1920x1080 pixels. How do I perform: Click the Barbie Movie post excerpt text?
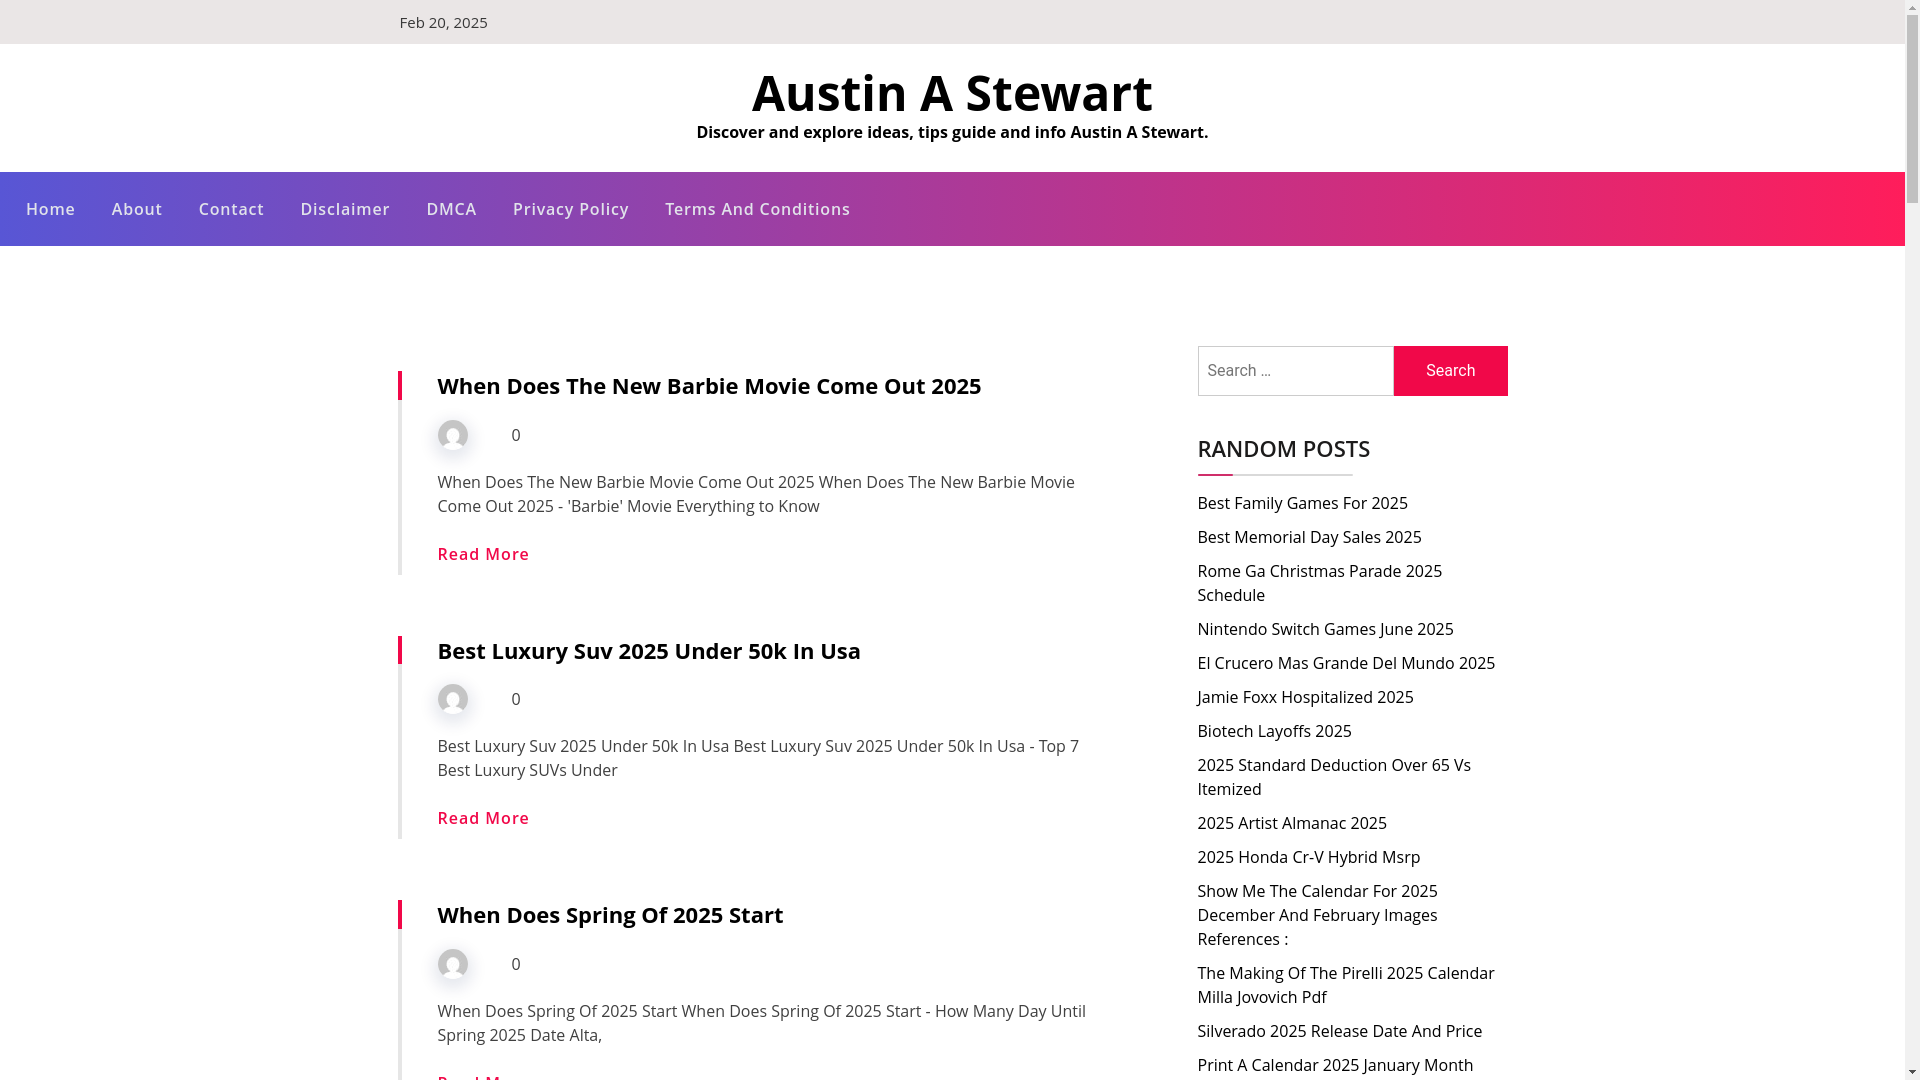pos(756,494)
